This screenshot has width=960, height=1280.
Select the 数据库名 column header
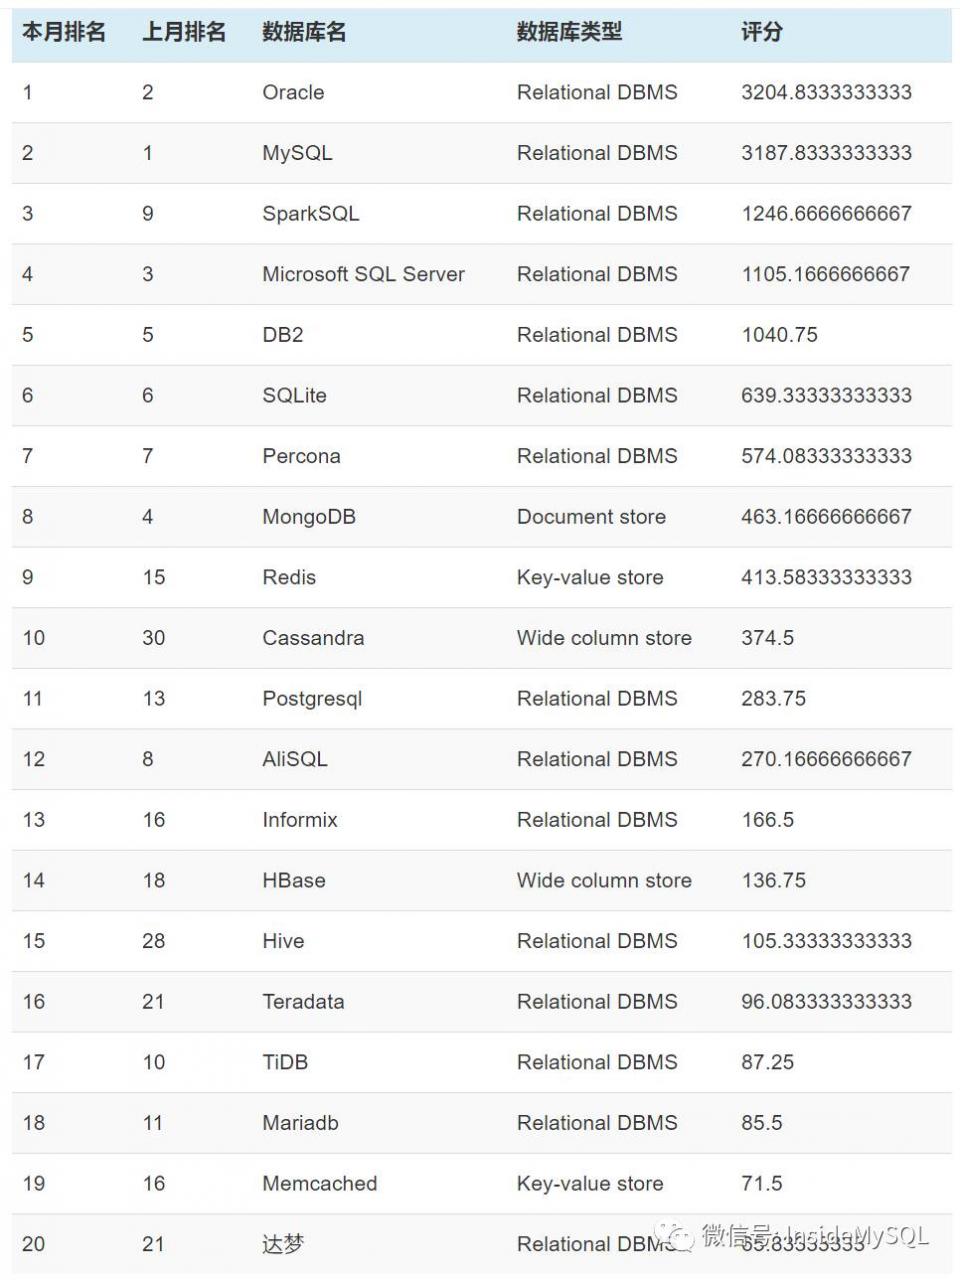304,32
